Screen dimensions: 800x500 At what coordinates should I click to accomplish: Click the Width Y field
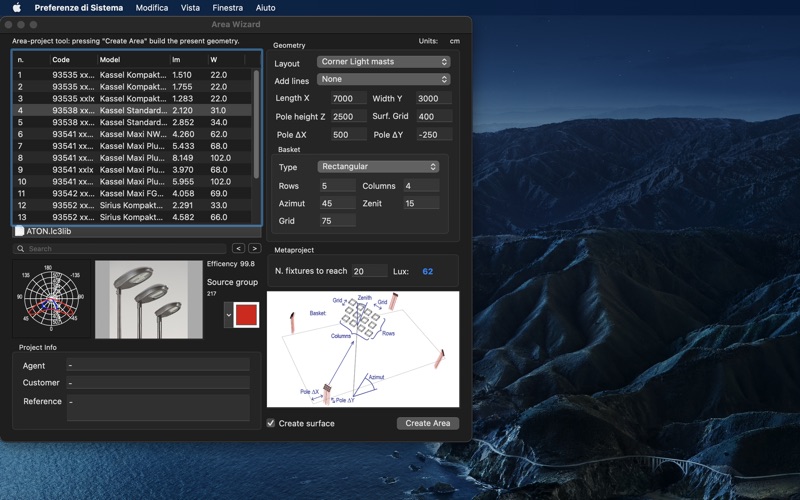click(434, 98)
